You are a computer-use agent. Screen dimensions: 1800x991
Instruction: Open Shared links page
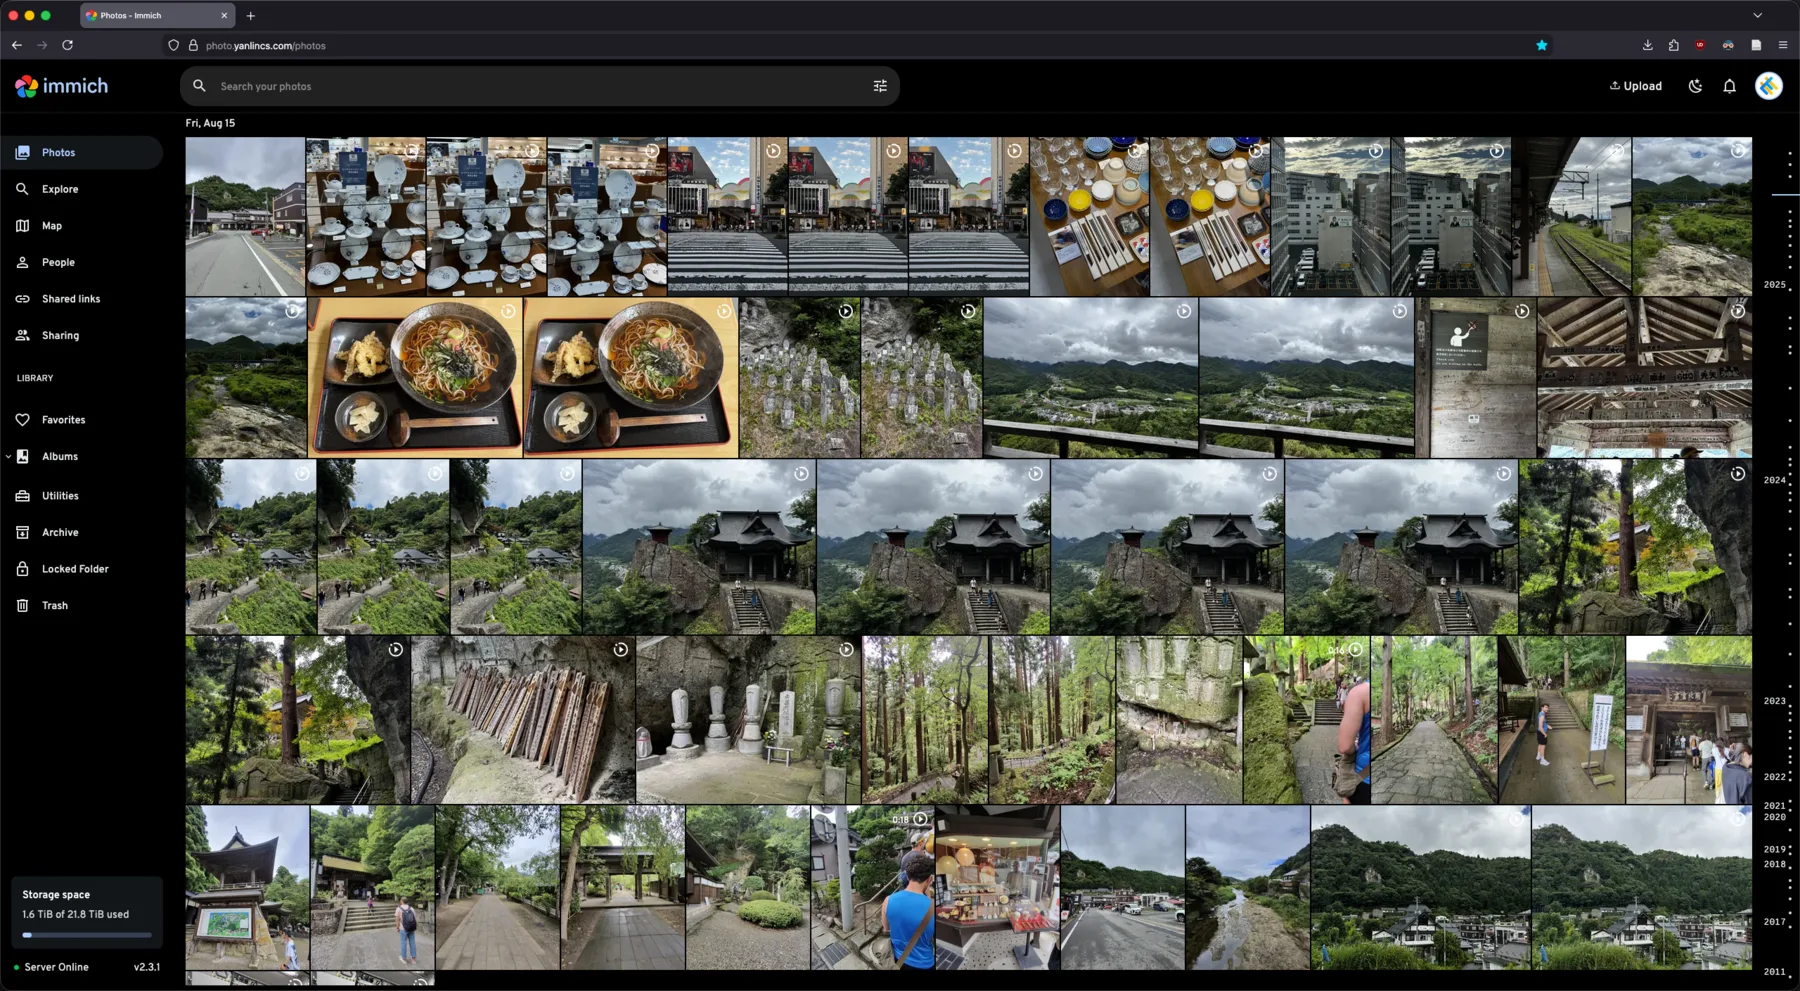[70, 299]
